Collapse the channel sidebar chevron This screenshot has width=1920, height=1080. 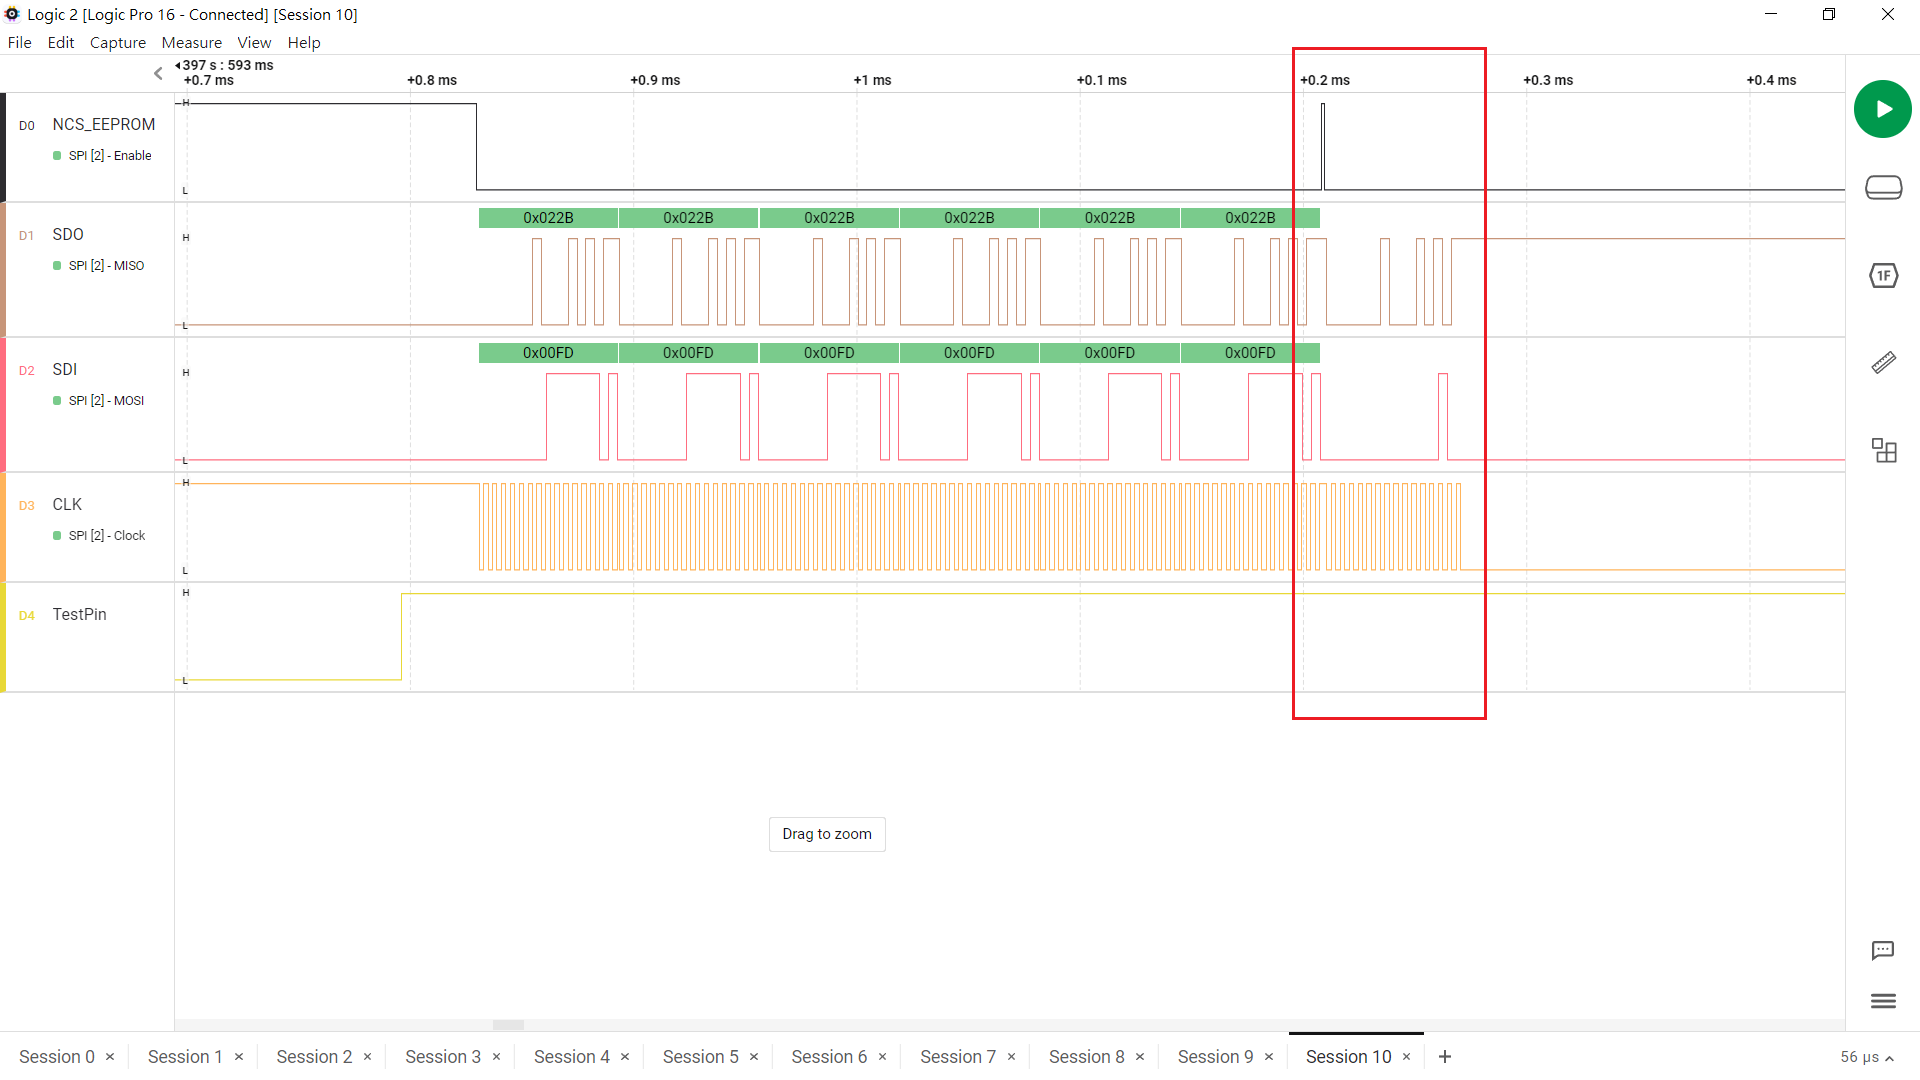coord(158,73)
